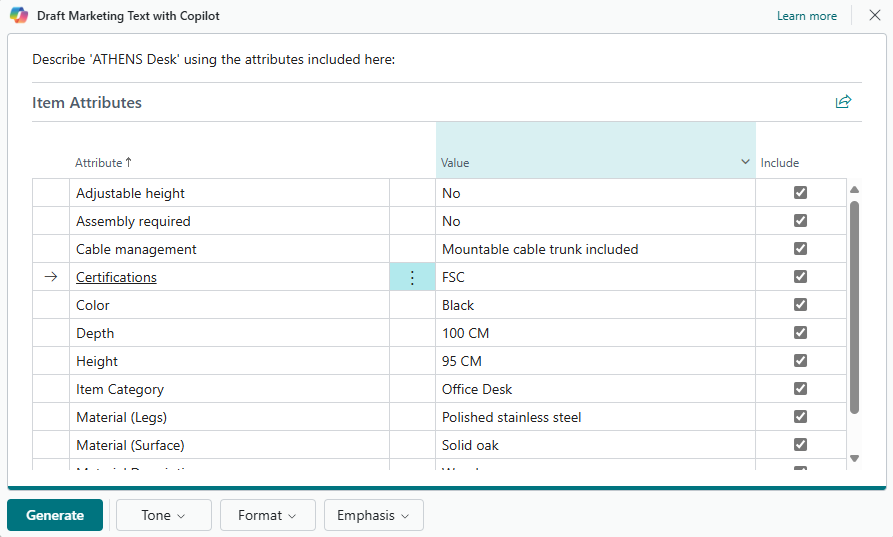Click scrollbar down arrow in attributes list
The width and height of the screenshot is (893, 537).
[854, 458]
